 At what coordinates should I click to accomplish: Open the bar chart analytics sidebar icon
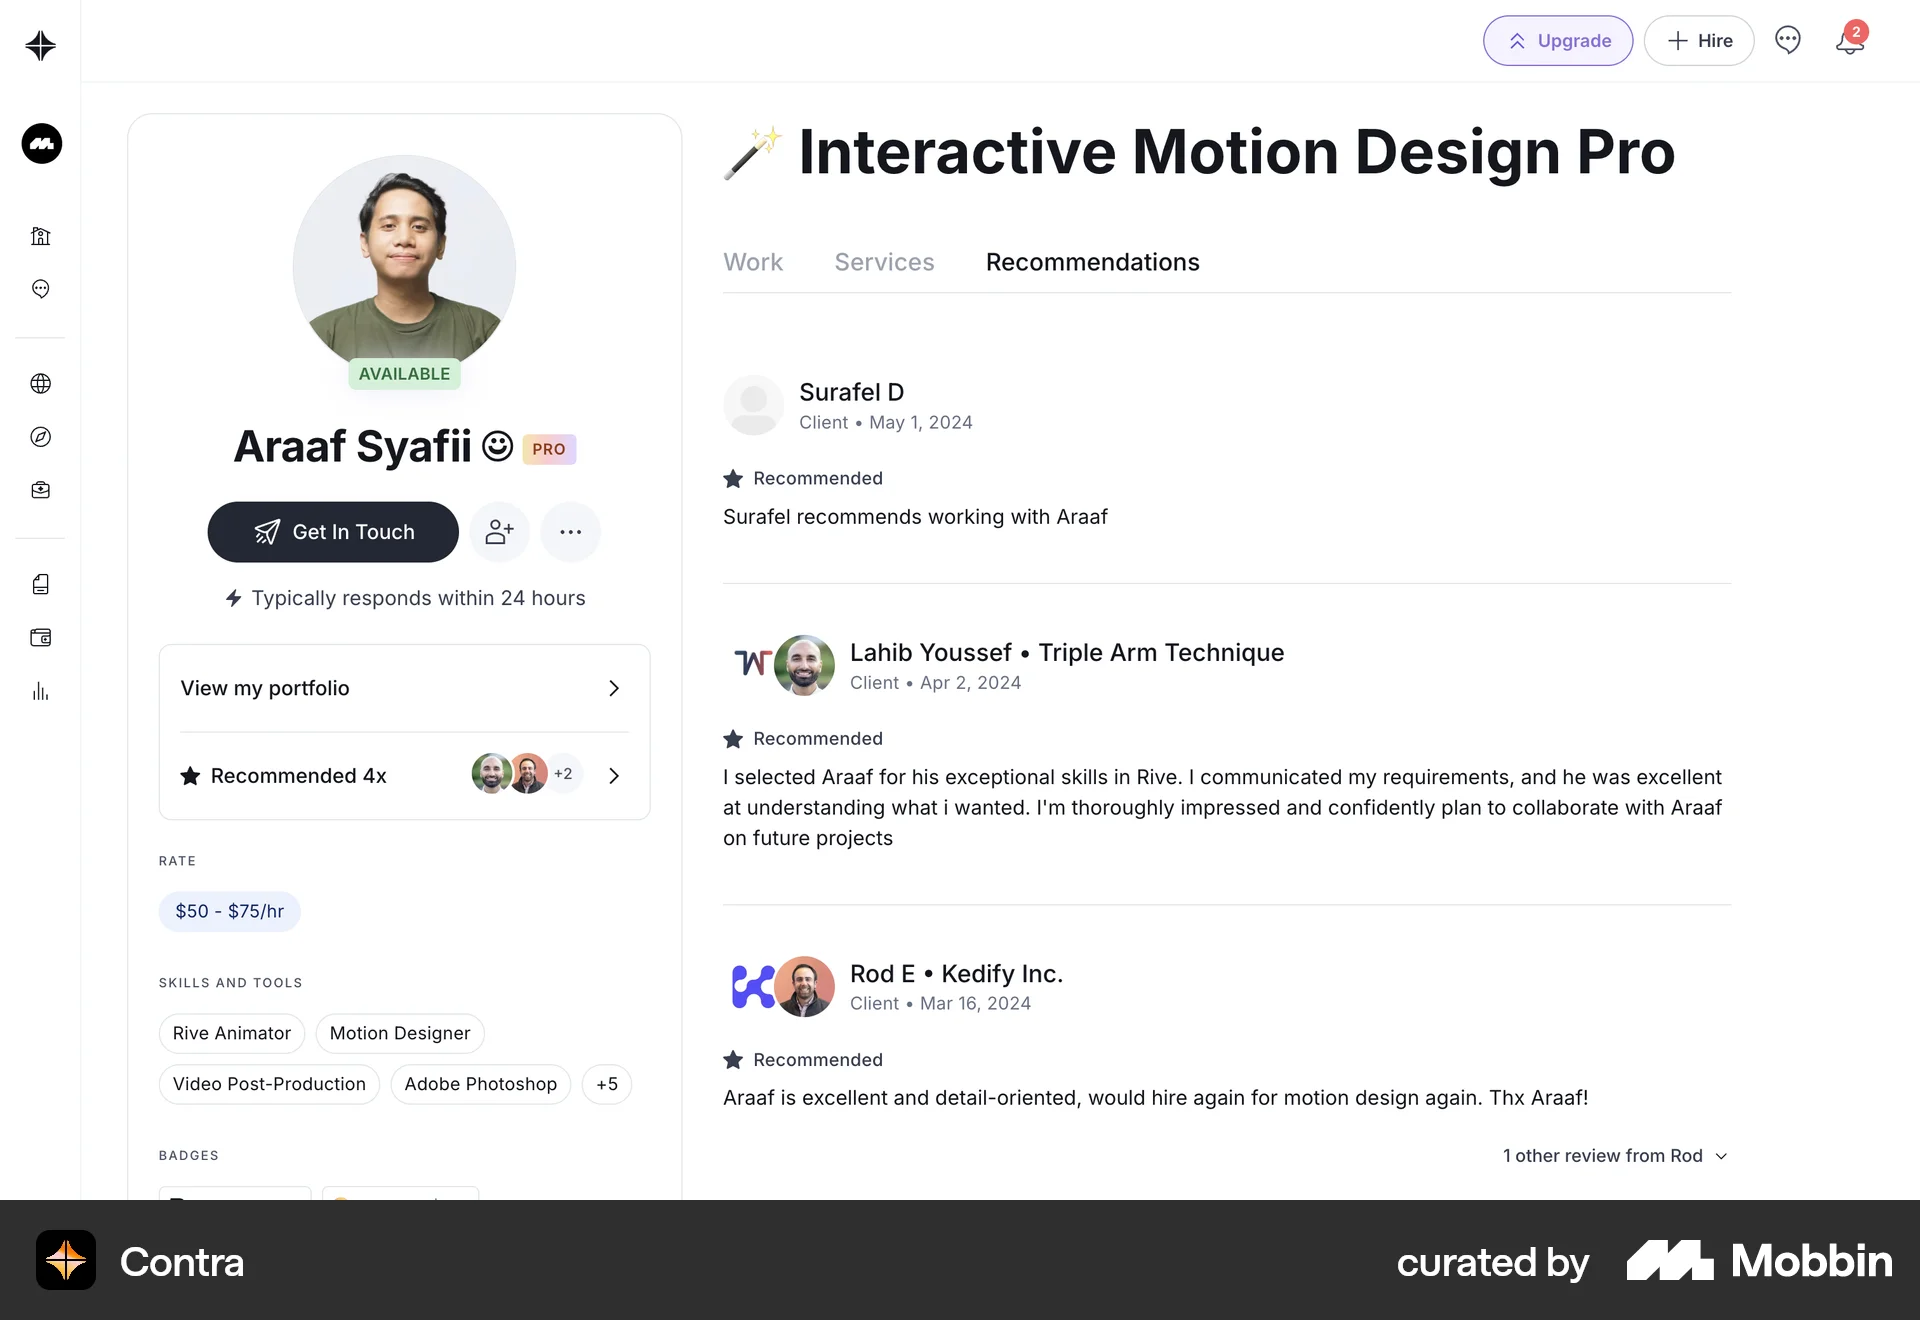coord(41,691)
